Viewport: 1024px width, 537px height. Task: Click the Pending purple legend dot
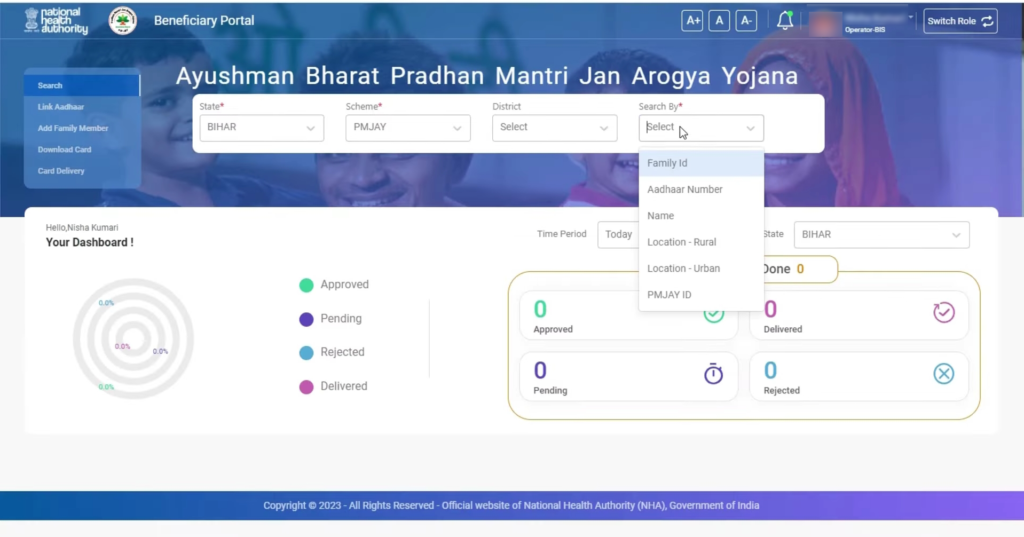tap(306, 319)
